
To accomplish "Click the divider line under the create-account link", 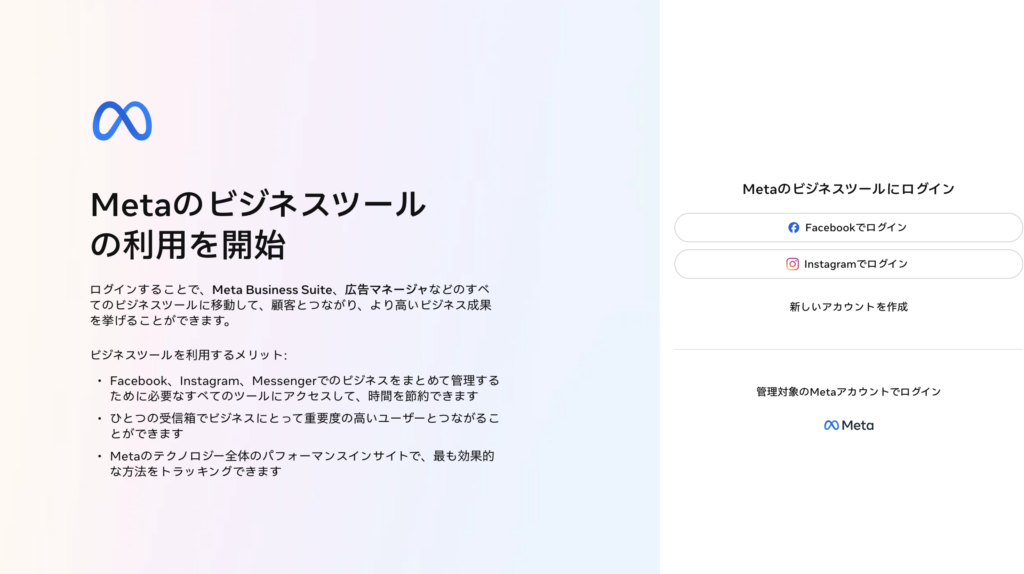I will (x=848, y=349).
